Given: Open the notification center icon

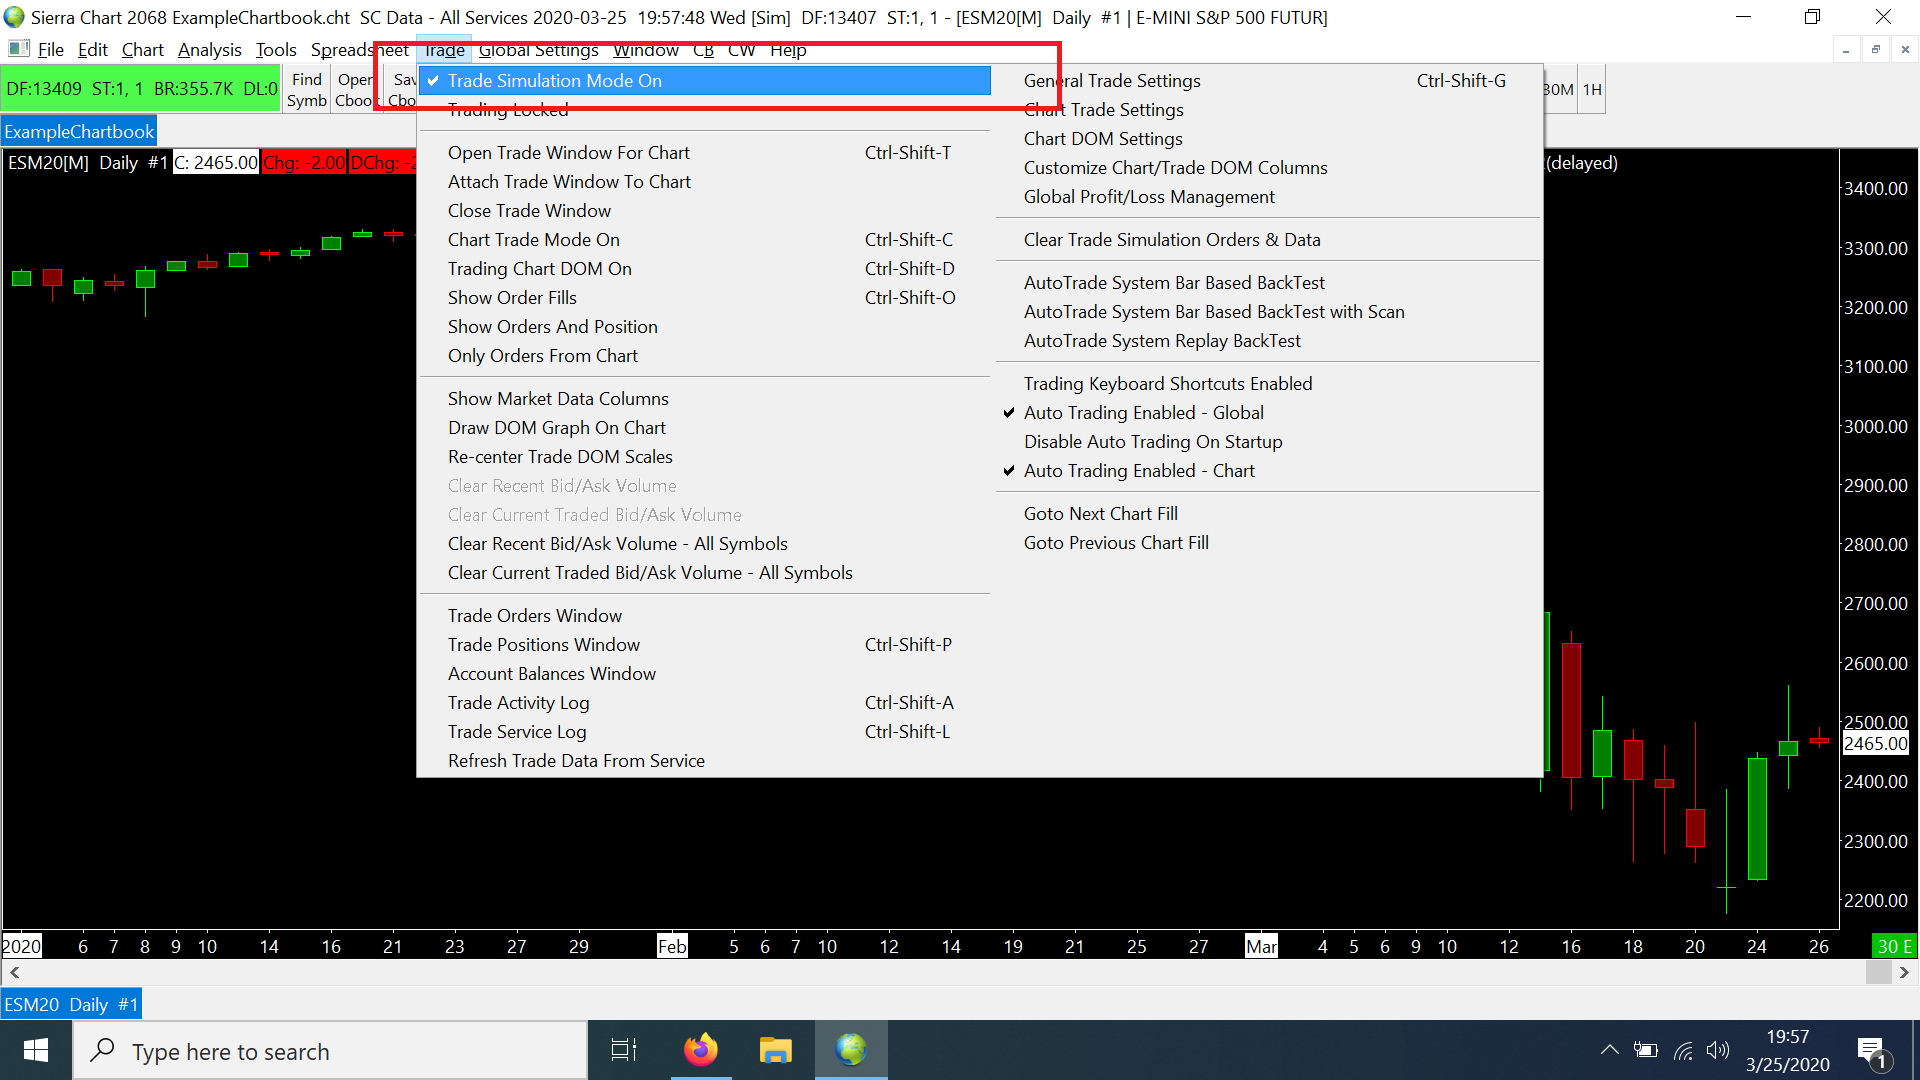Looking at the screenshot, I should pyautogui.click(x=1871, y=1052).
